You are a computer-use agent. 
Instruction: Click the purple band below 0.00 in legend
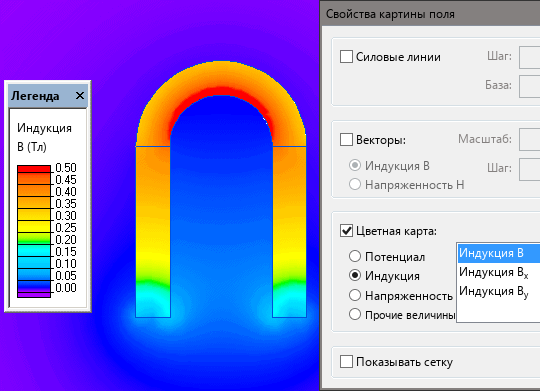point(34,295)
